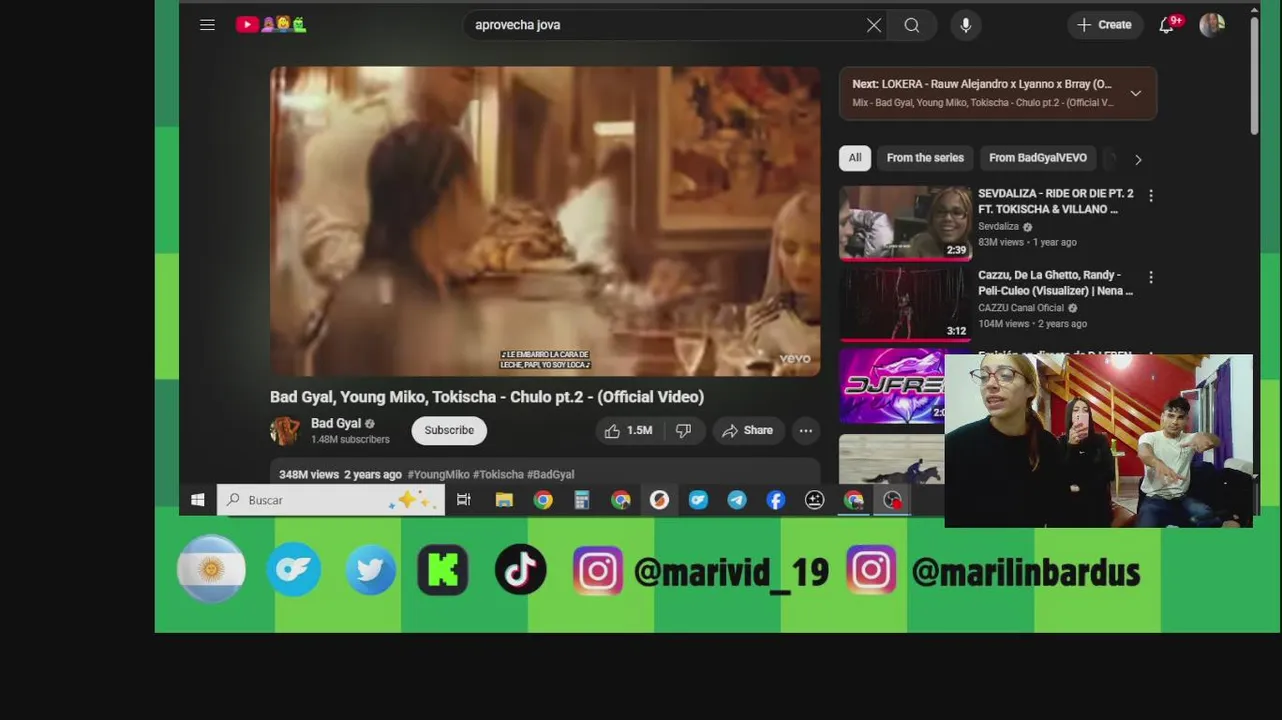
Task: Click the #Tokischa hashtag
Action: click(x=498, y=475)
